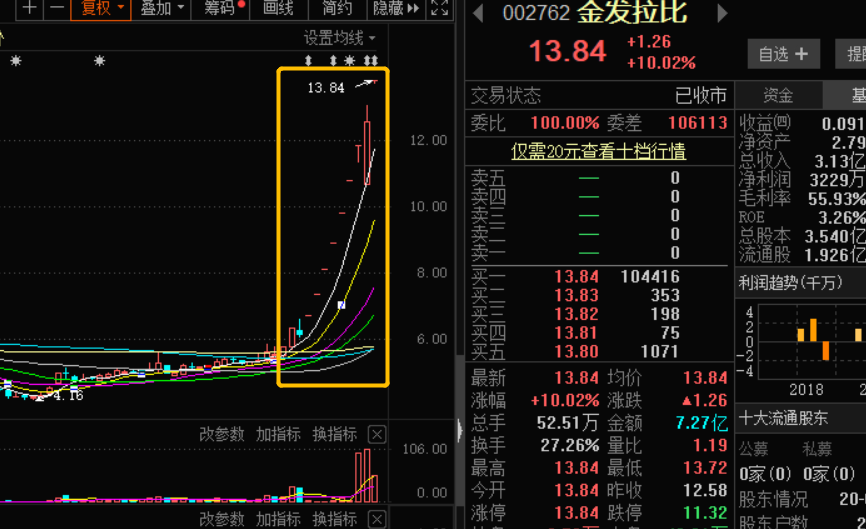Click 买四 price 13.81
Screen dimensions: 866x529
click(577, 332)
